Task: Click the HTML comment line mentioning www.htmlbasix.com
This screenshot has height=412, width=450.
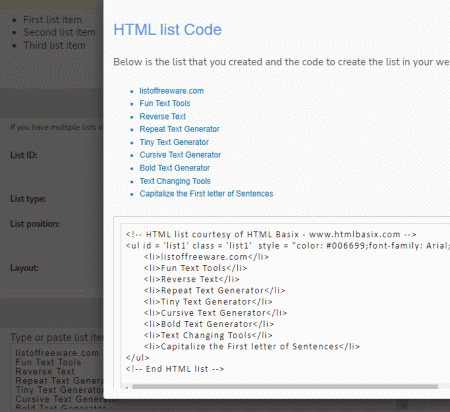Action: 271,234
